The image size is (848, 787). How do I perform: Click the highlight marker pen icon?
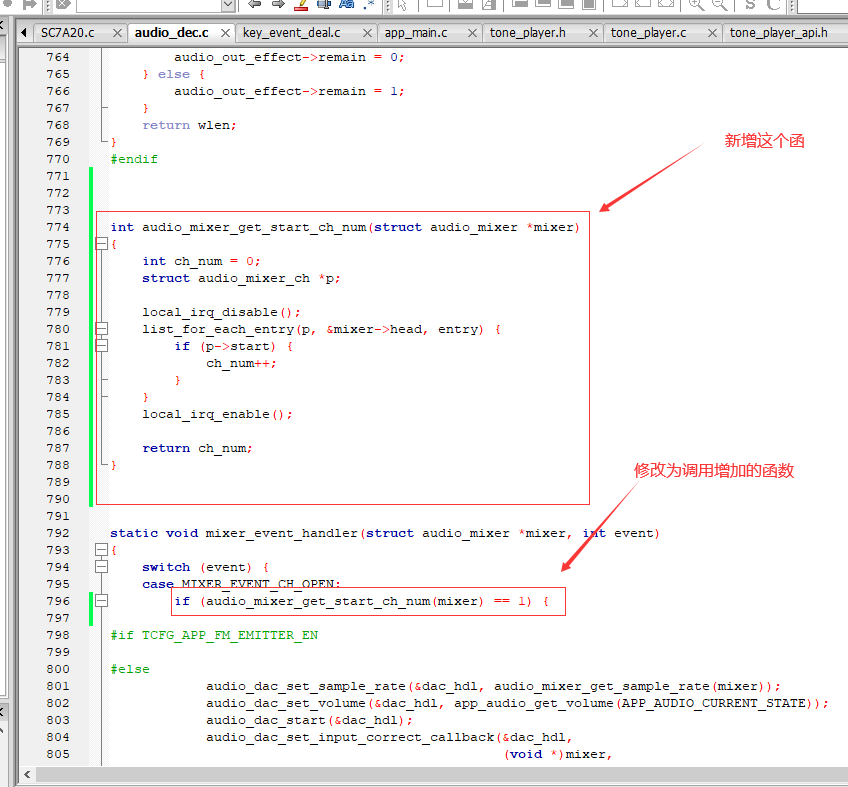click(x=301, y=5)
